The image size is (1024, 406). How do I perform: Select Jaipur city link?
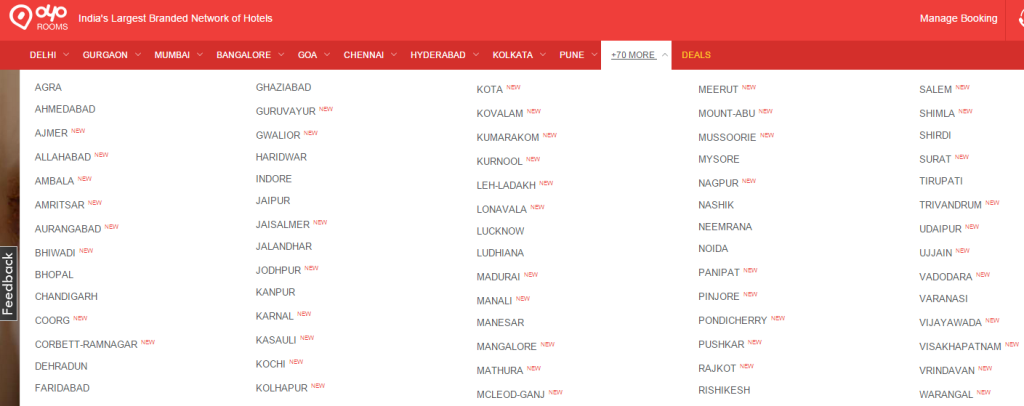click(x=273, y=200)
